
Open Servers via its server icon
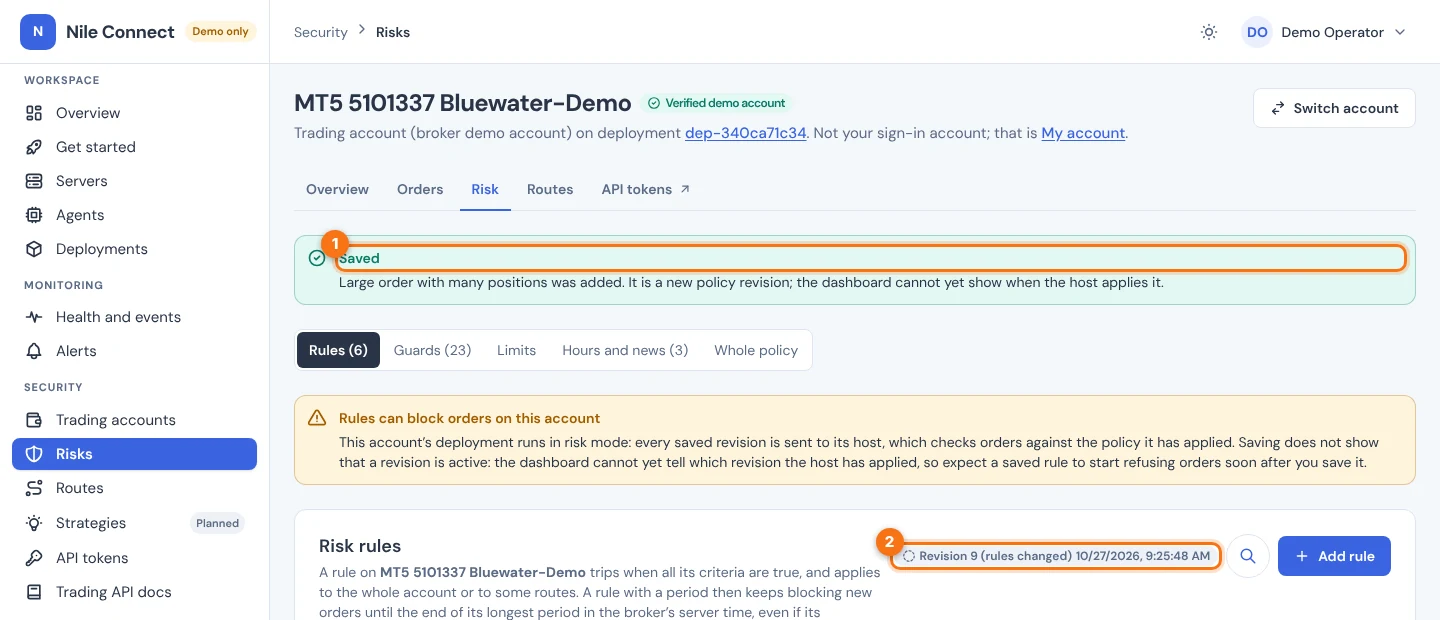click(34, 181)
